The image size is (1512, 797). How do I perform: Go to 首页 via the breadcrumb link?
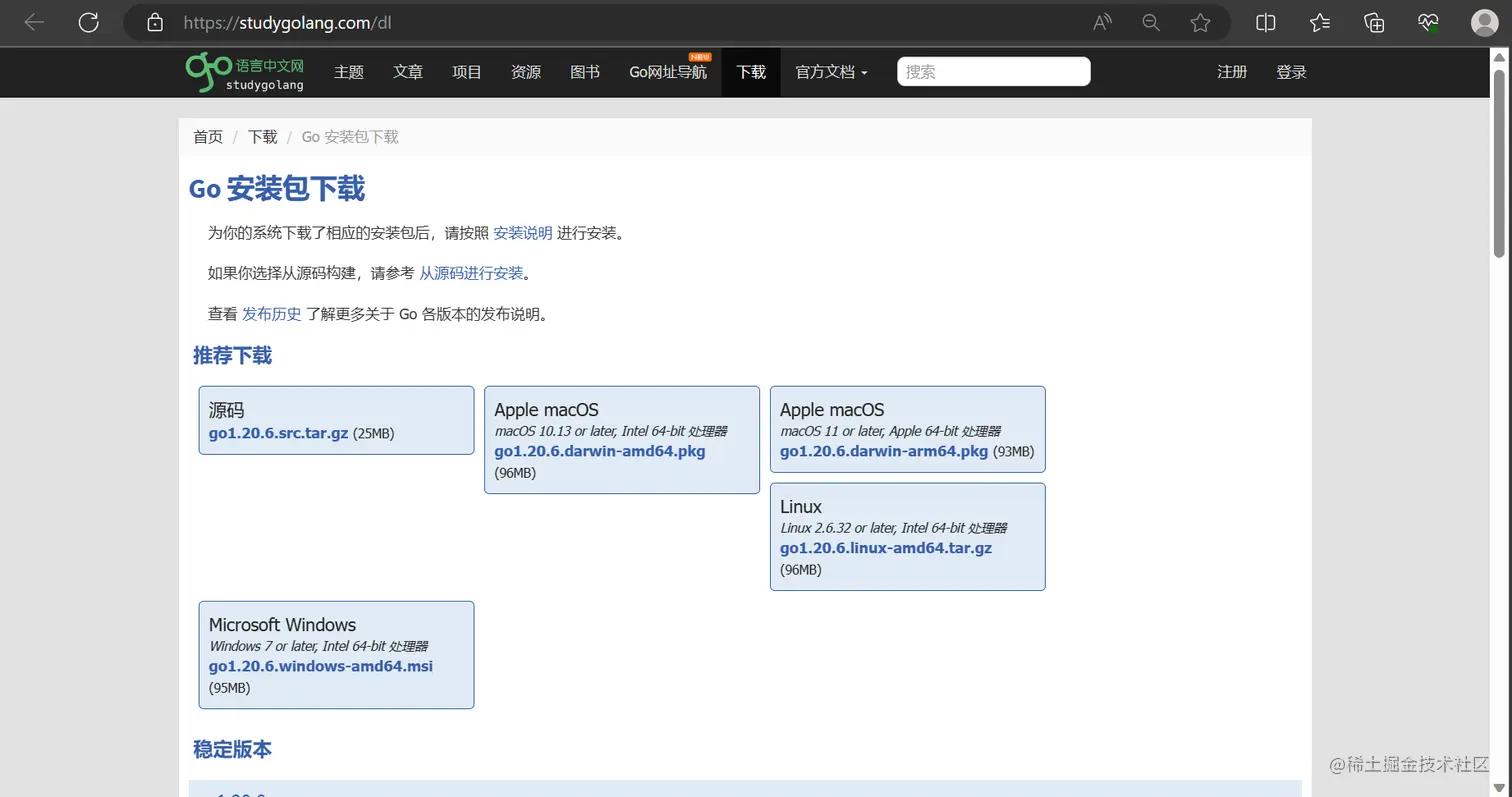pyautogui.click(x=207, y=136)
